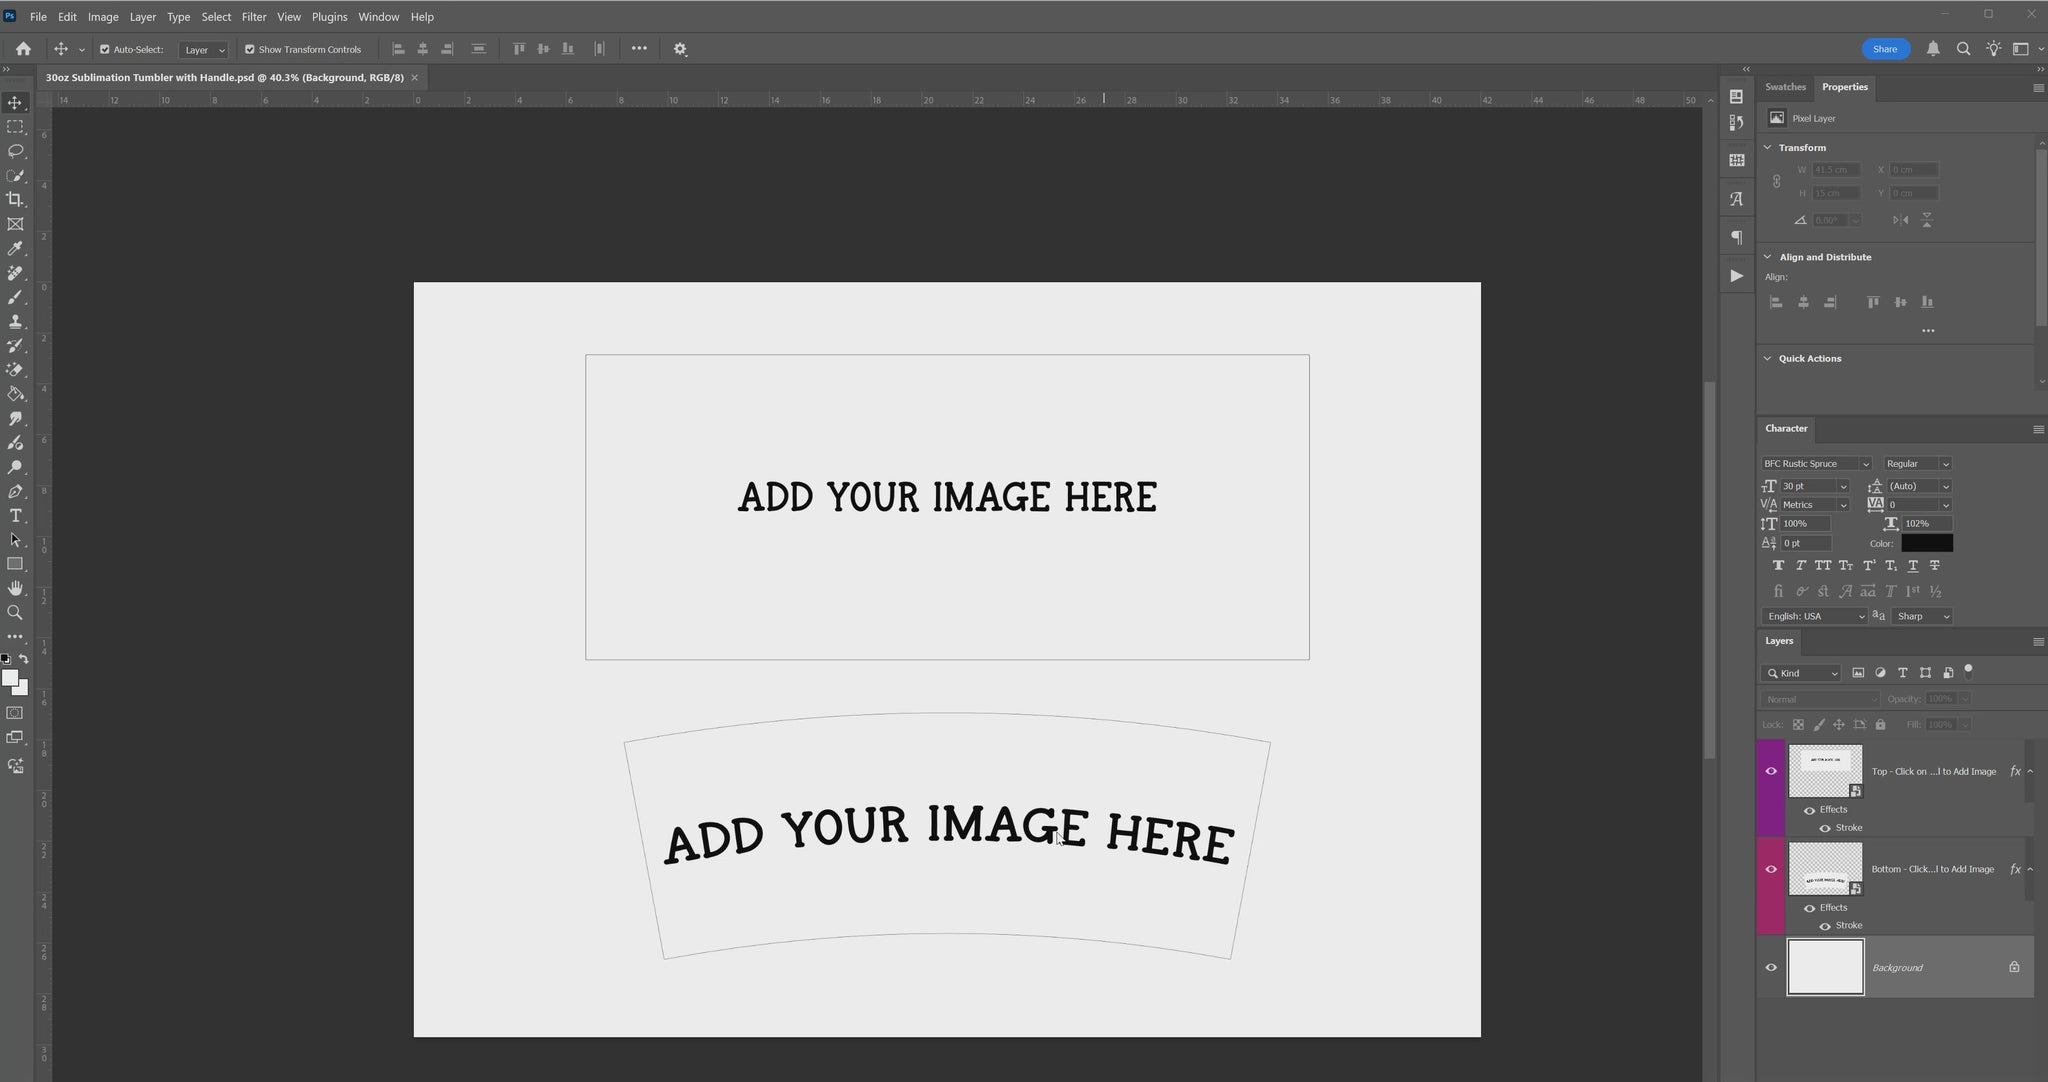This screenshot has height=1082, width=2048.
Task: Select the Clone Stamp tool
Action: [15, 322]
